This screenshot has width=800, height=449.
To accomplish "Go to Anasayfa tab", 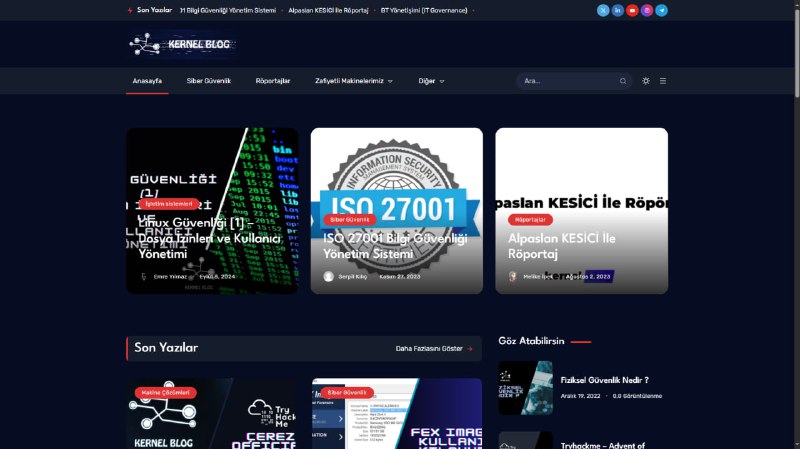I will (x=147, y=81).
